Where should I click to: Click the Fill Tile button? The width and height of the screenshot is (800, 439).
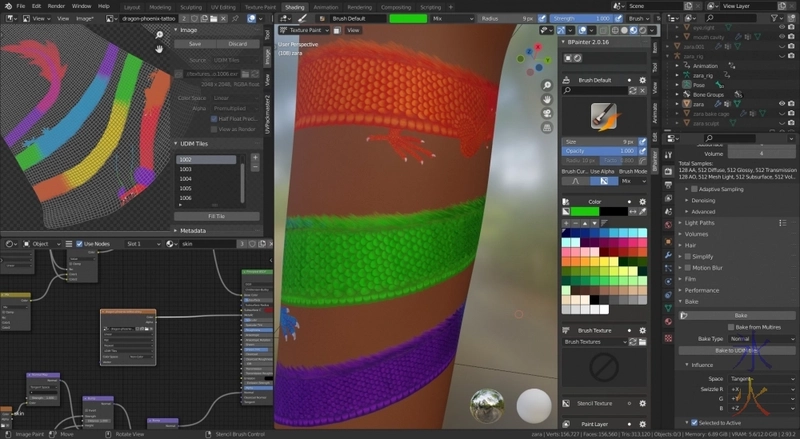pos(216,216)
